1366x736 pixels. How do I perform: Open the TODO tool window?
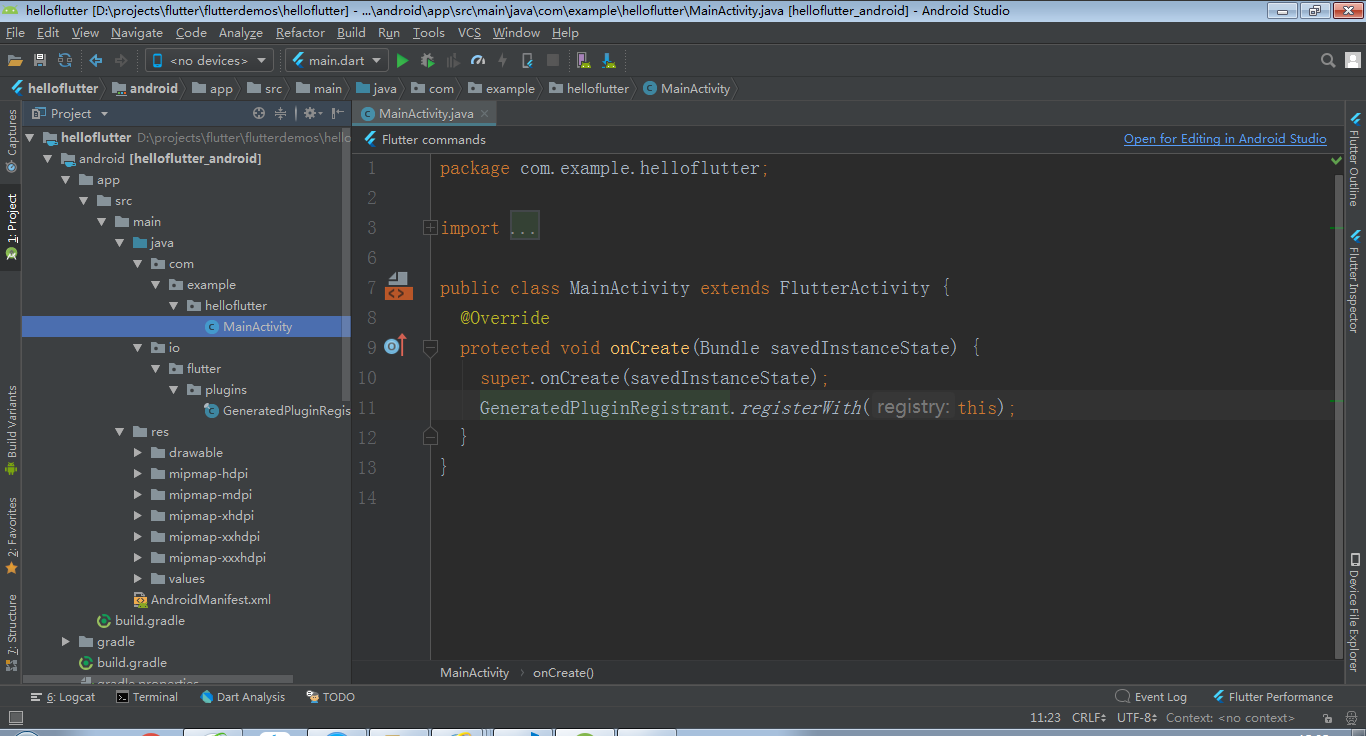pos(330,697)
